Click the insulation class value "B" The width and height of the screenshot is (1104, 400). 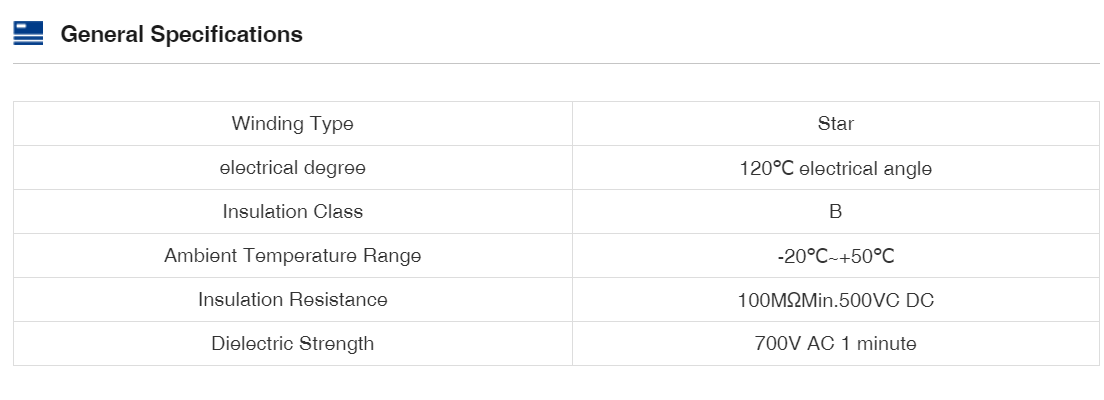[835, 212]
